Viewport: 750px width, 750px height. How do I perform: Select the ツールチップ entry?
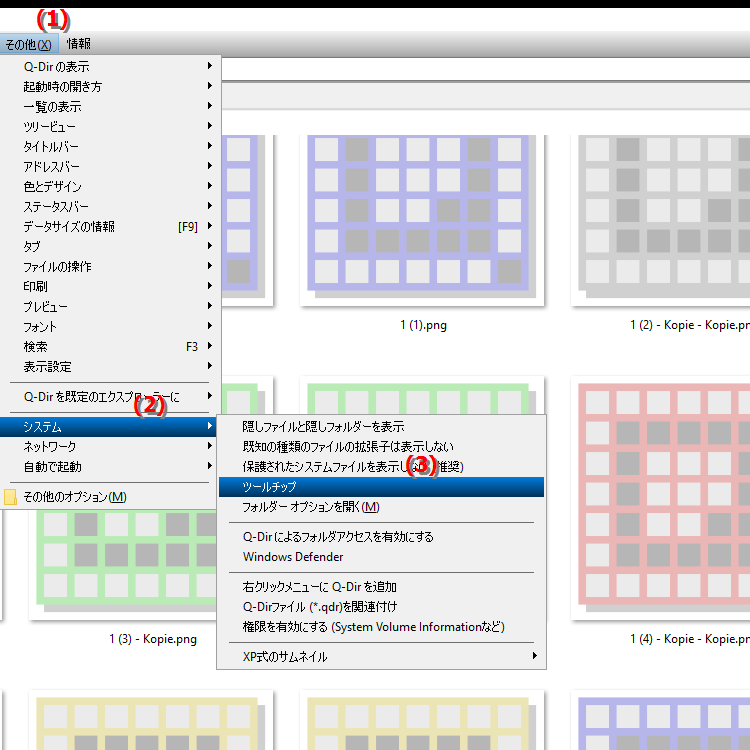click(381, 487)
